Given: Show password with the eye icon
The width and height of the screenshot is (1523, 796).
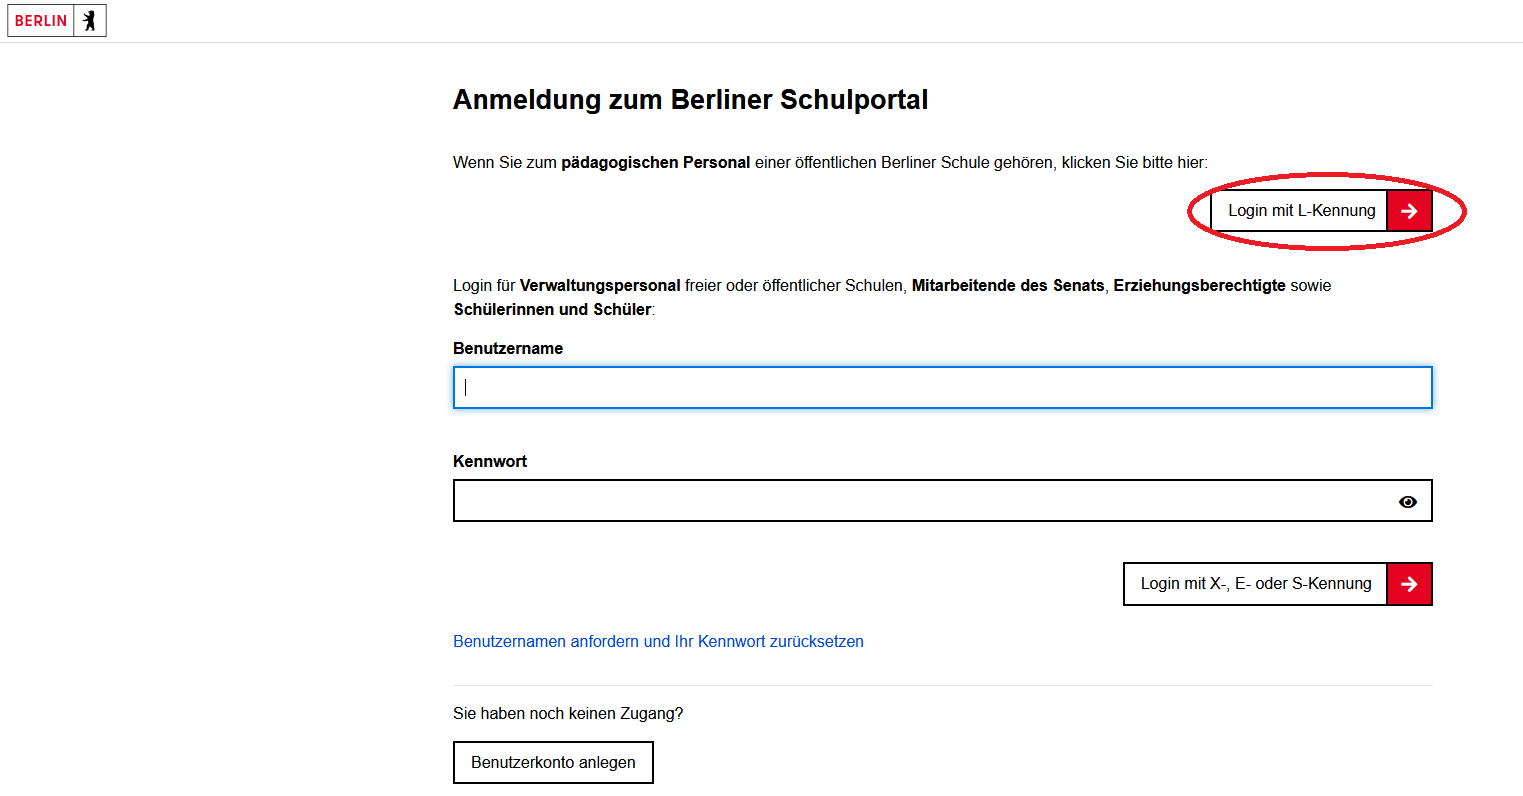Looking at the screenshot, I should pos(1407,502).
